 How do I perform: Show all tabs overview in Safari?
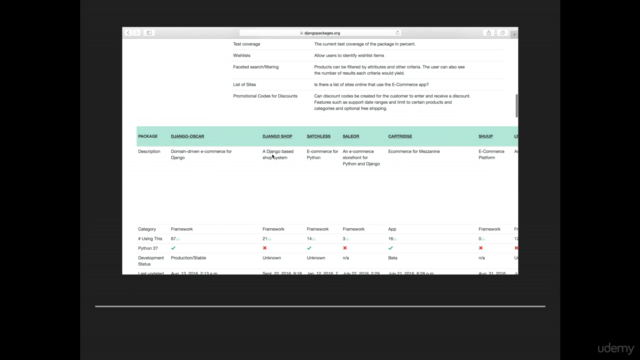[x=502, y=33]
